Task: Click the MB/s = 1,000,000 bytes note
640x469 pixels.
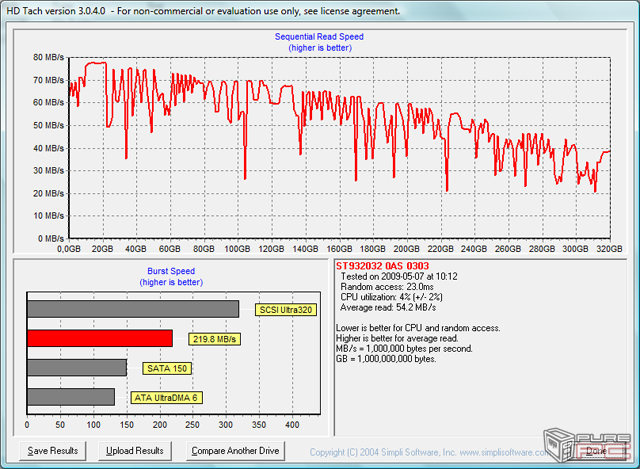Action: pyautogui.click(x=404, y=349)
